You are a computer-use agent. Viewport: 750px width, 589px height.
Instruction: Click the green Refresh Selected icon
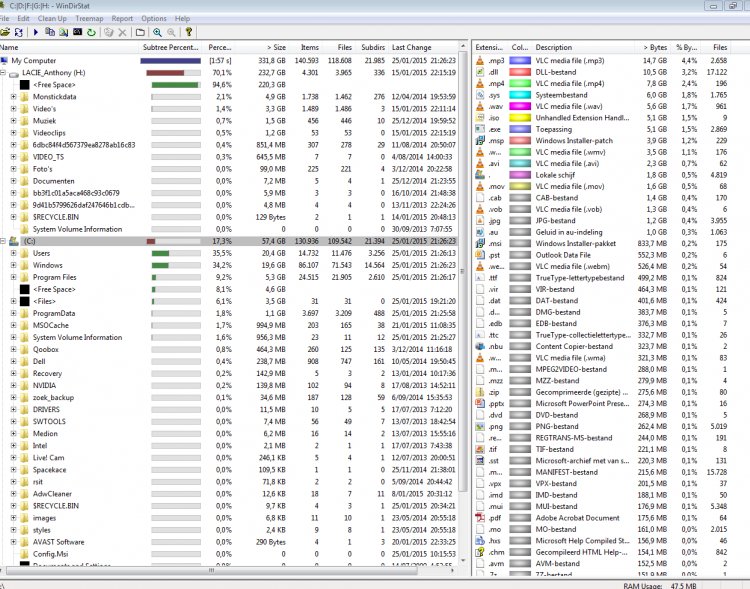(x=91, y=33)
